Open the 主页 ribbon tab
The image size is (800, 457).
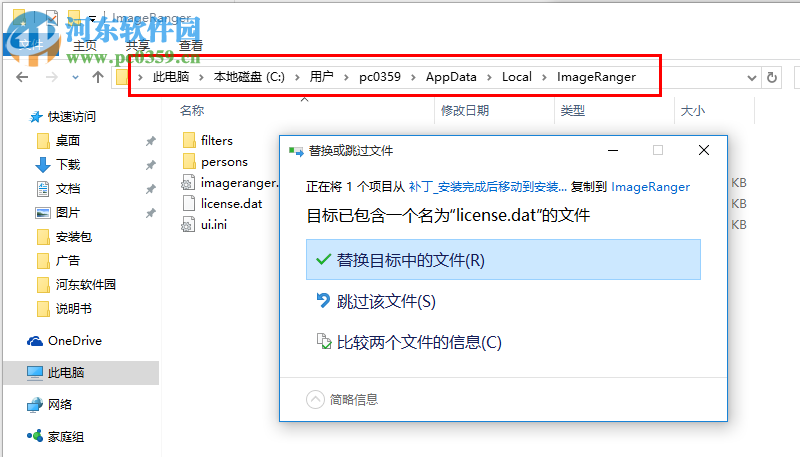tap(85, 45)
